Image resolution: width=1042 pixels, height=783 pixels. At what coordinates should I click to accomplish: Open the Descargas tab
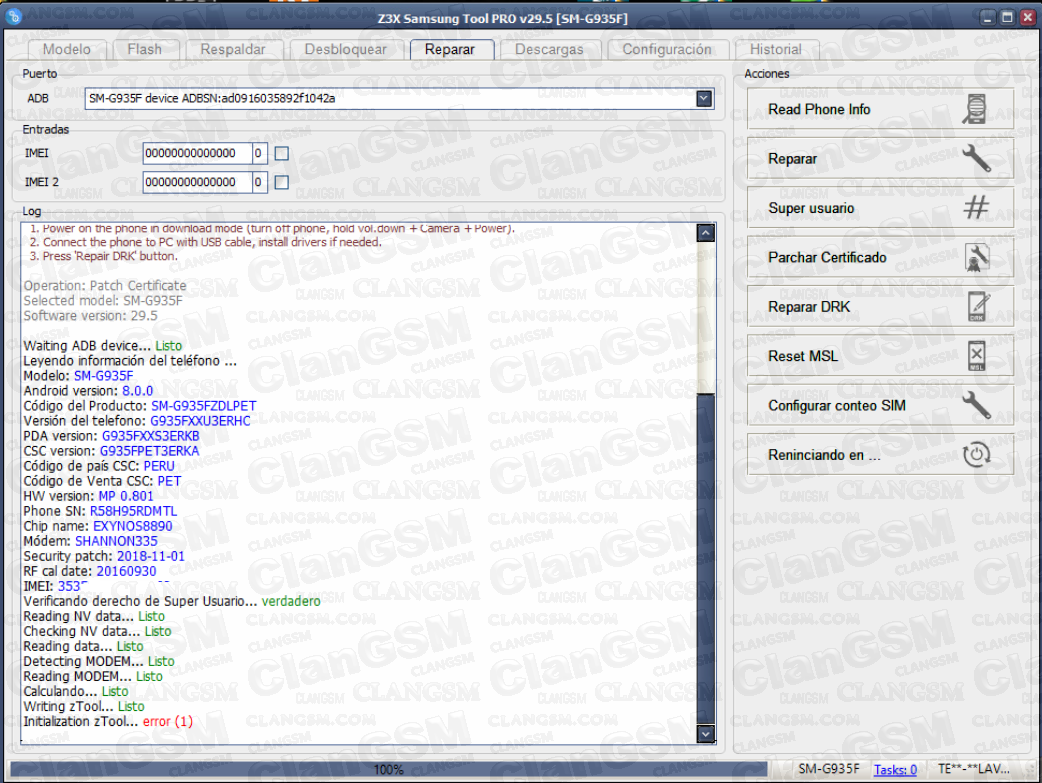click(x=549, y=49)
